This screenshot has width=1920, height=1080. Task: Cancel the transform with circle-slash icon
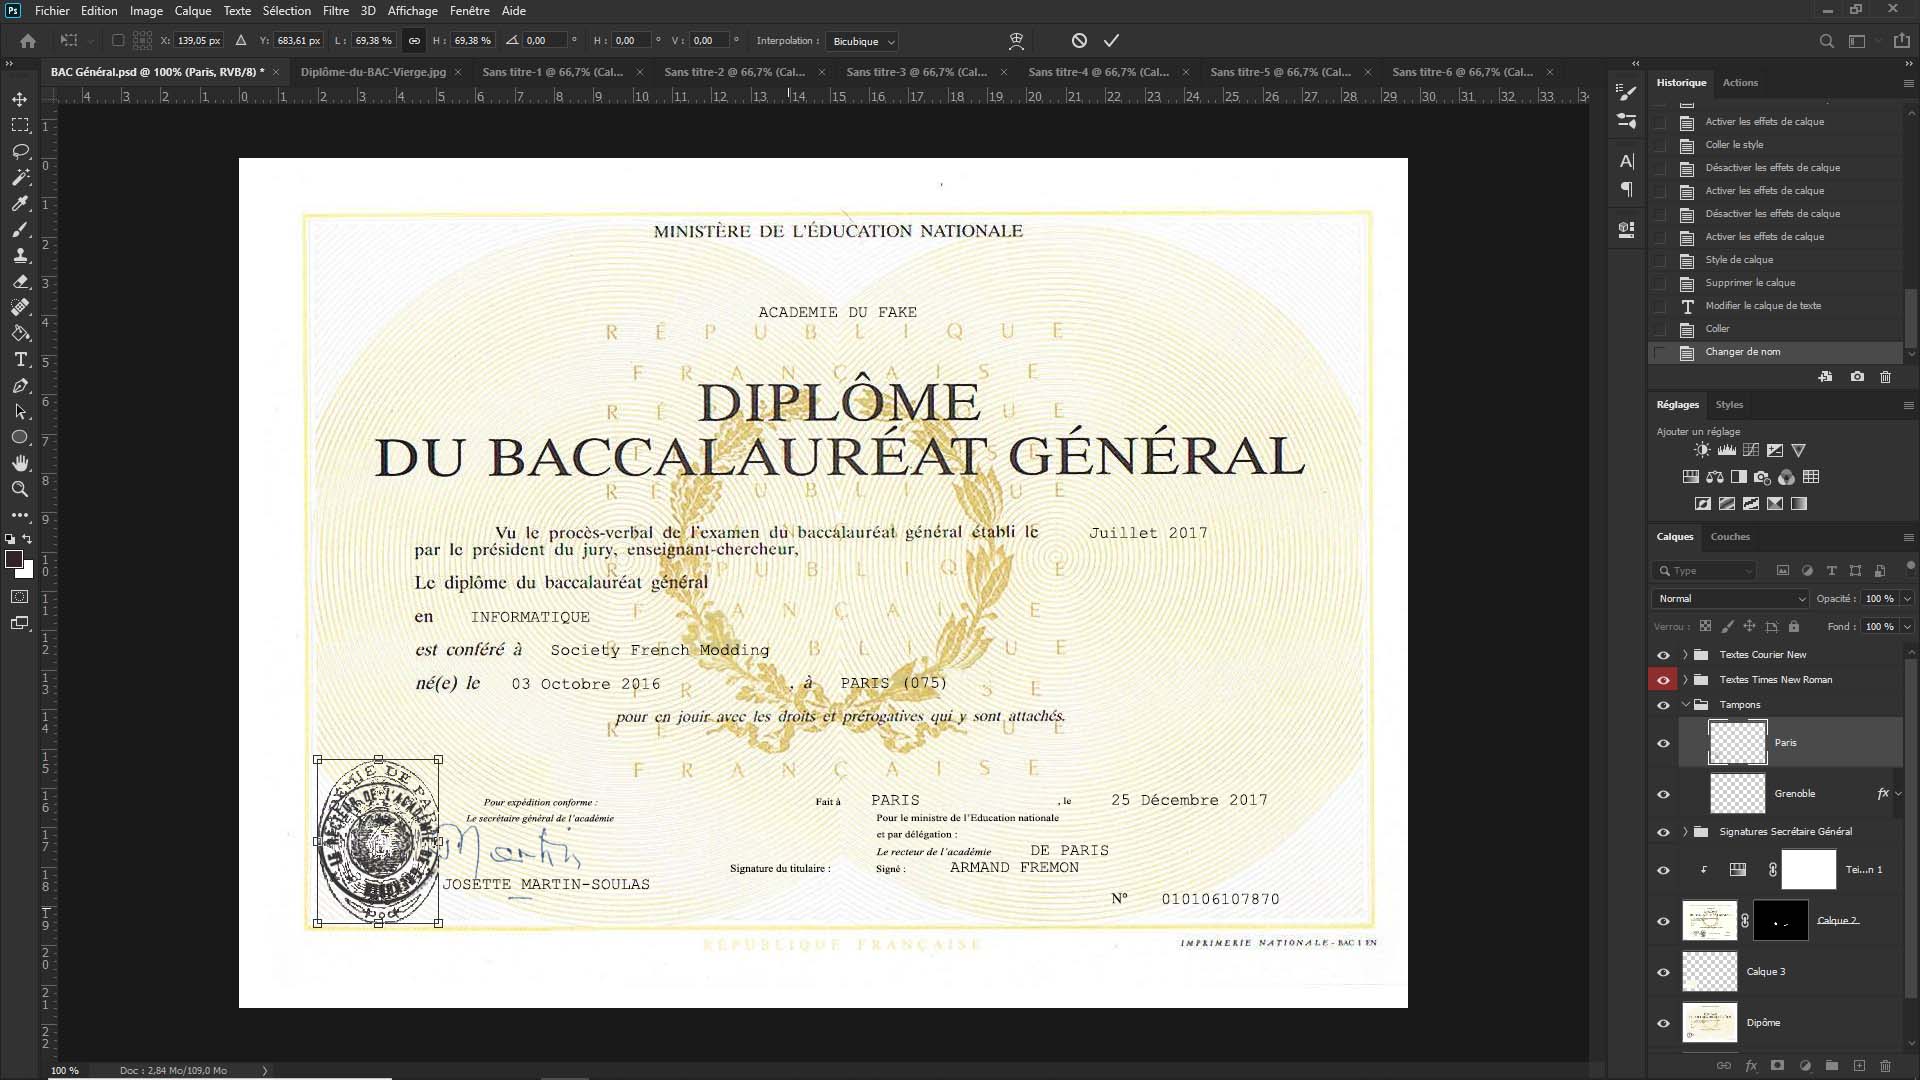click(x=1079, y=41)
